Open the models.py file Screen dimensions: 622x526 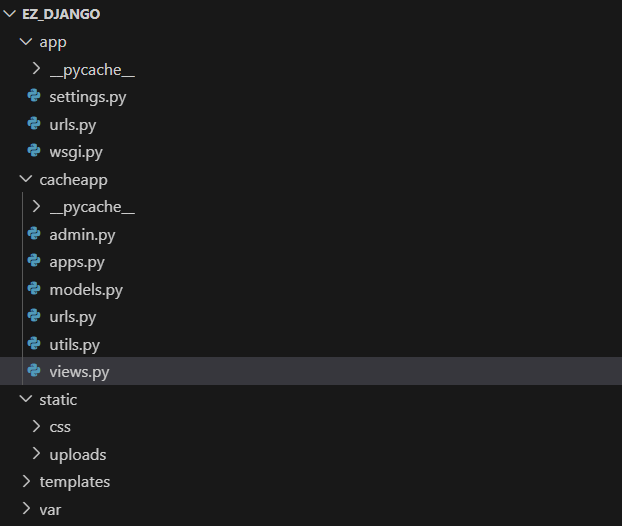click(85, 290)
